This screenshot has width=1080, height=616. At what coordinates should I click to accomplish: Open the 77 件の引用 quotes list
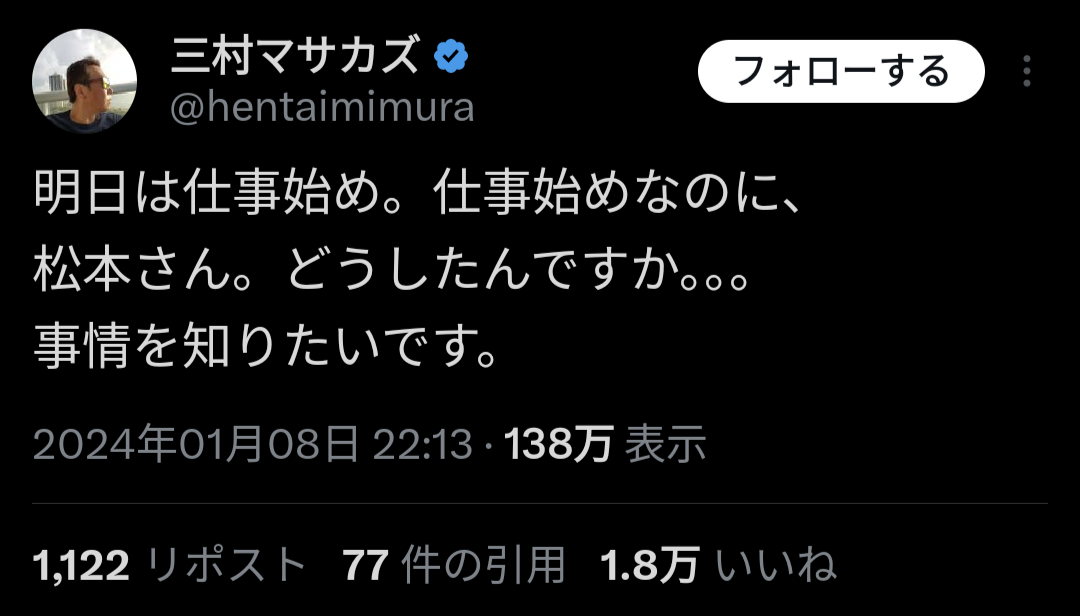[455, 566]
